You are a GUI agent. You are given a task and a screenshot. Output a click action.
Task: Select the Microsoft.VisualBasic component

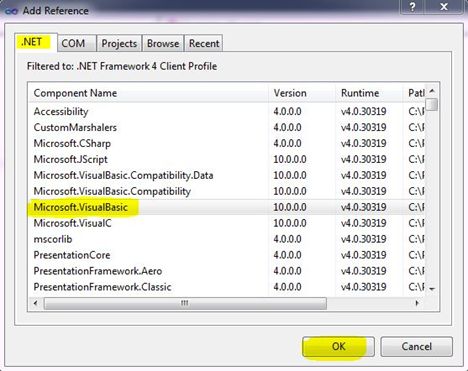pyautogui.click(x=227, y=207)
